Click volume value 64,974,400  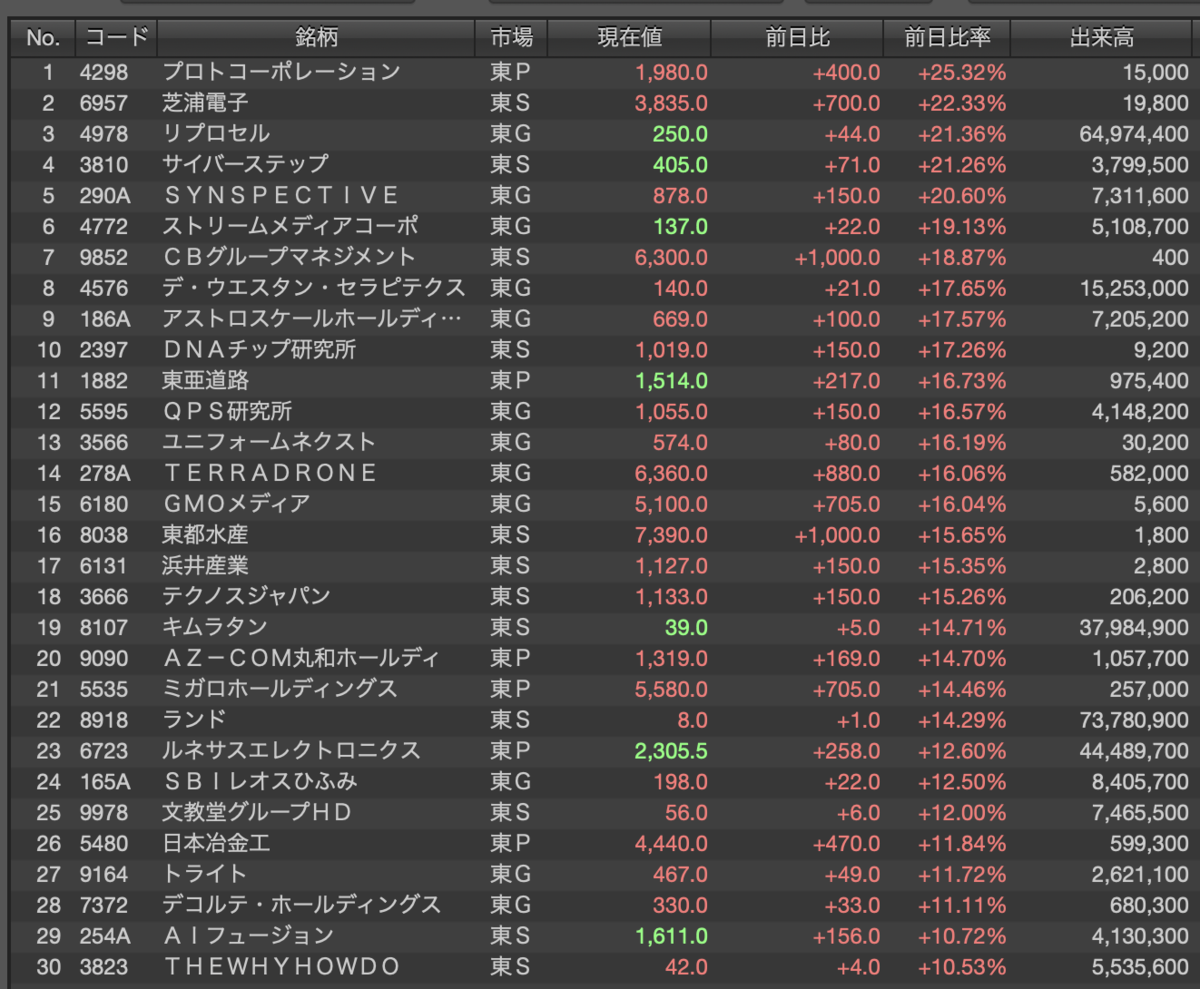1134,134
